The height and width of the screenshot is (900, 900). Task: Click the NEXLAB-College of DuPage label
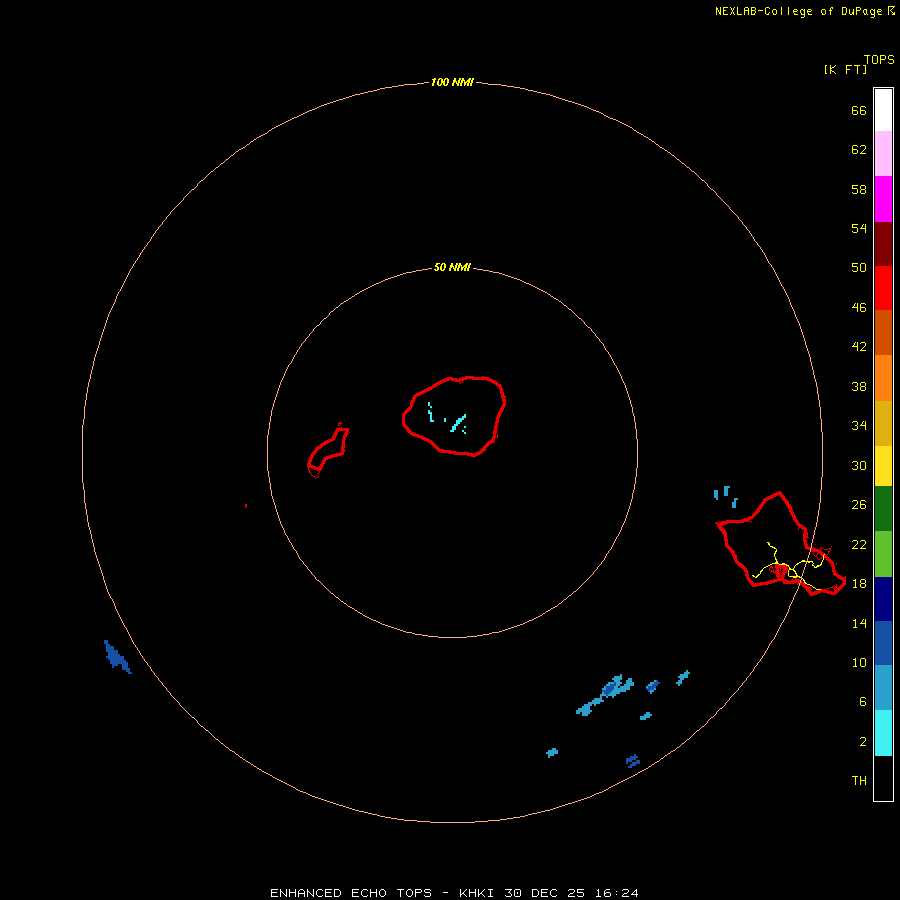click(x=798, y=11)
